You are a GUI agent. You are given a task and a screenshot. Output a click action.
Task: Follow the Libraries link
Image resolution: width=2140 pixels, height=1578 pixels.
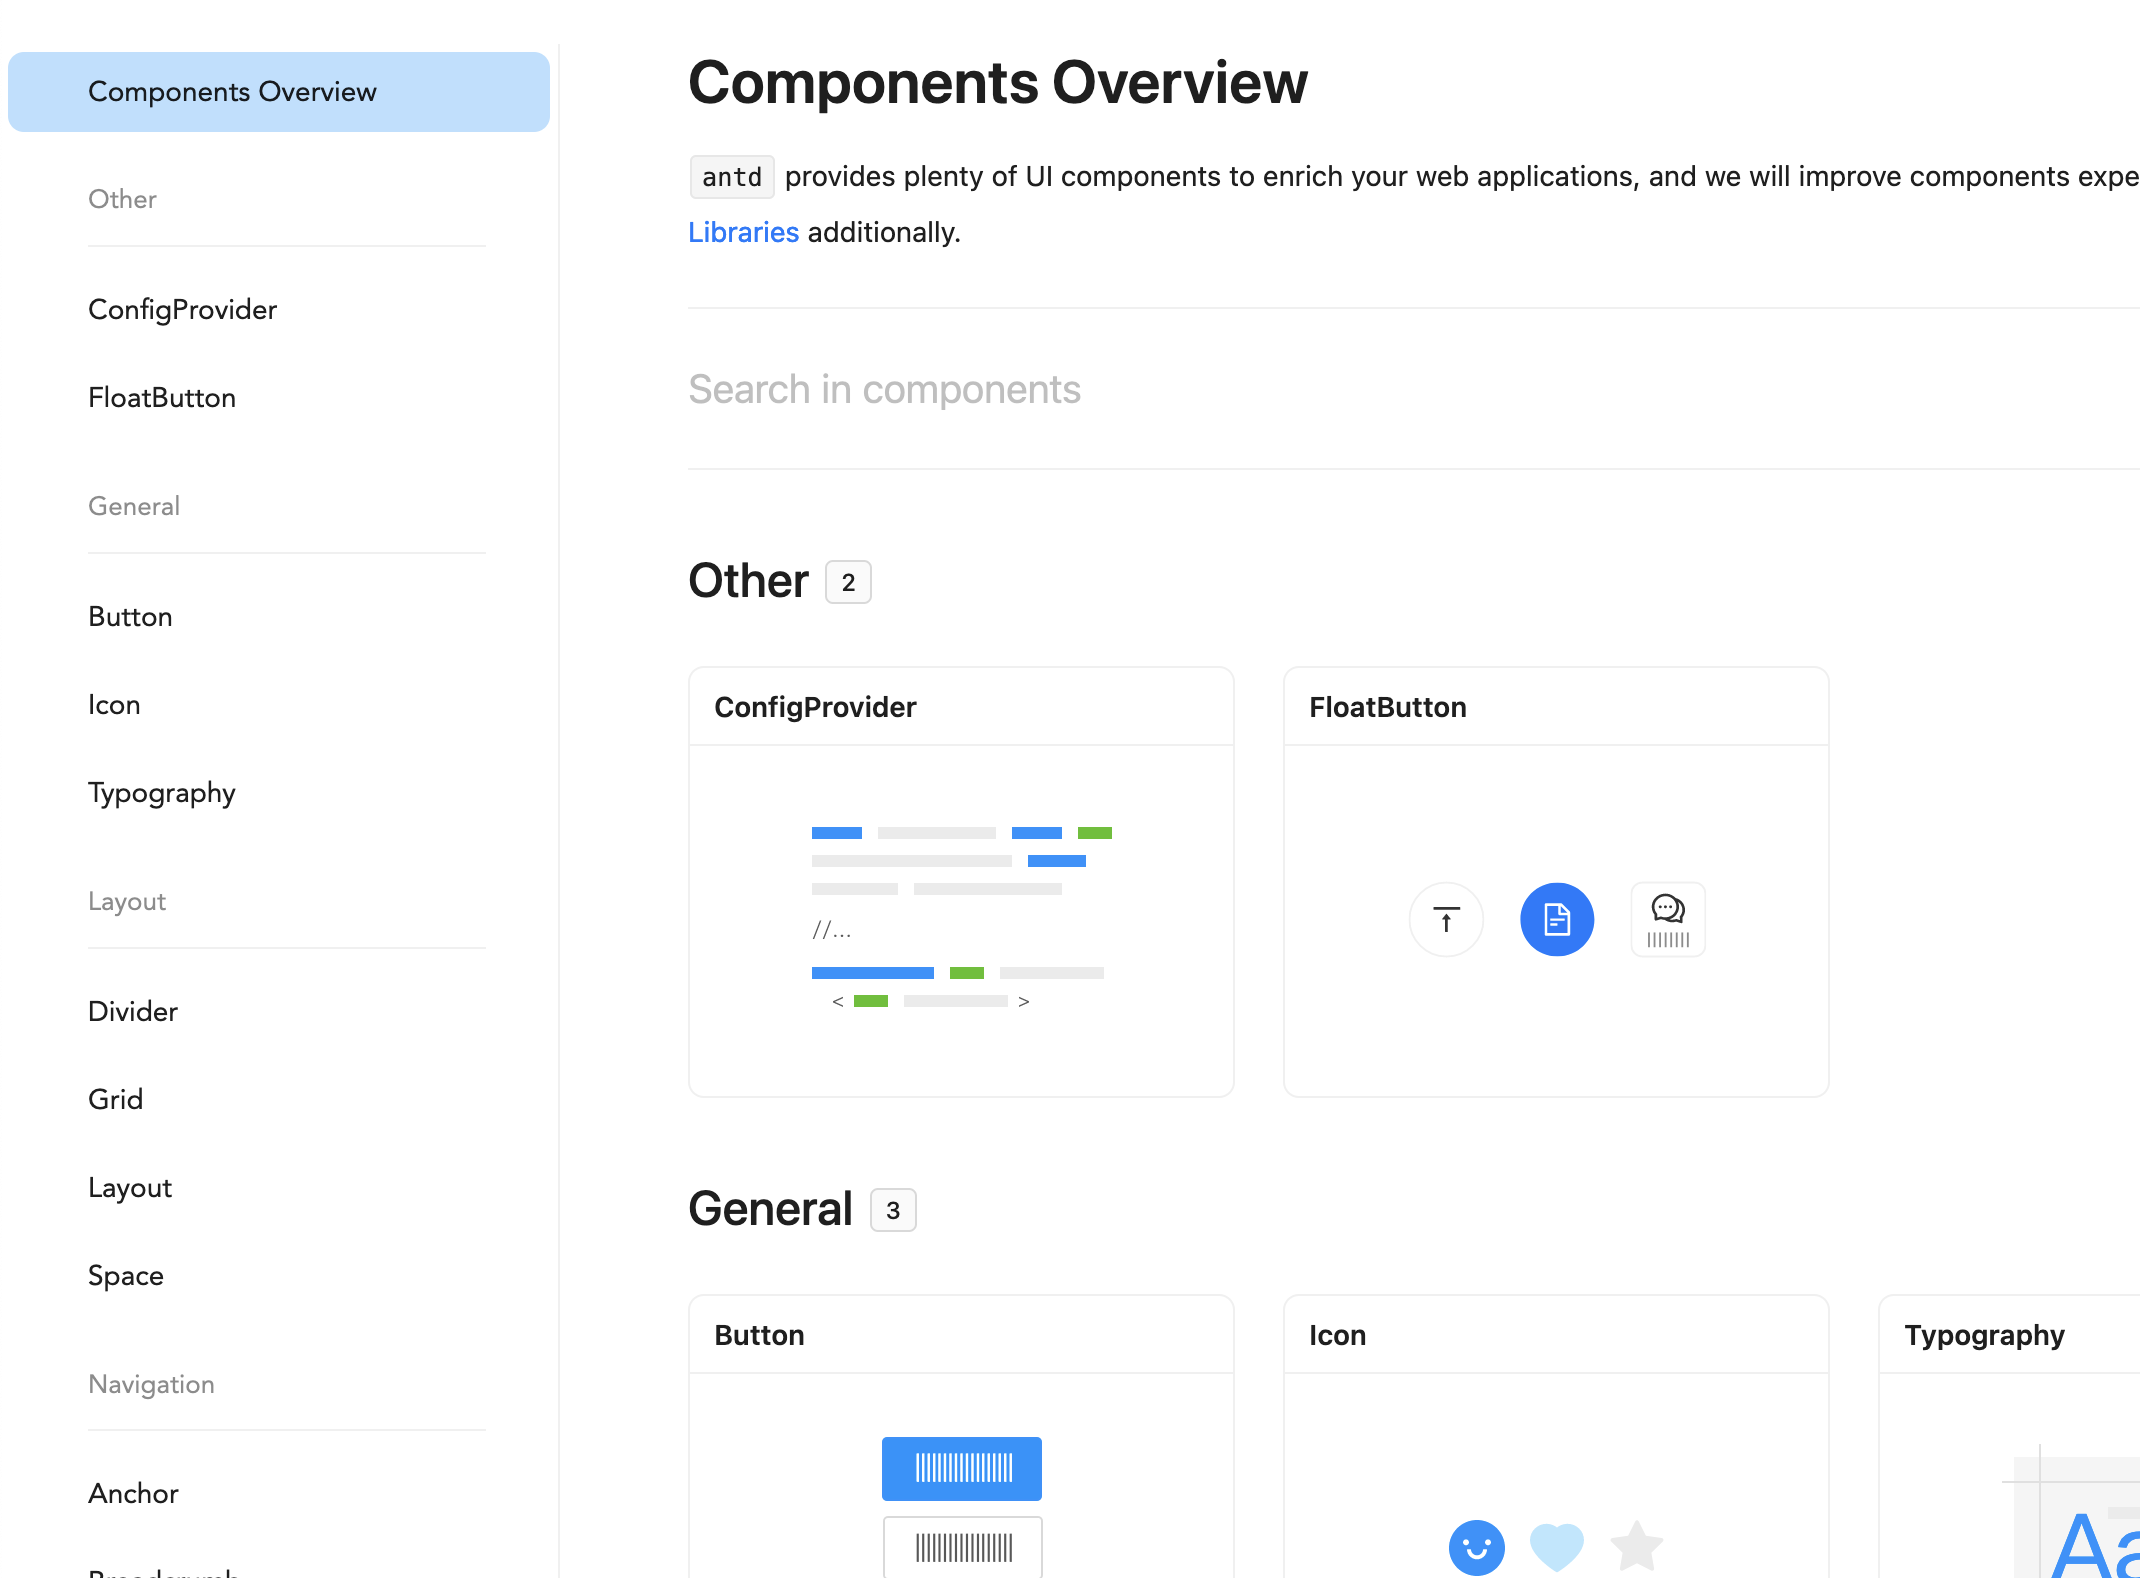743,232
